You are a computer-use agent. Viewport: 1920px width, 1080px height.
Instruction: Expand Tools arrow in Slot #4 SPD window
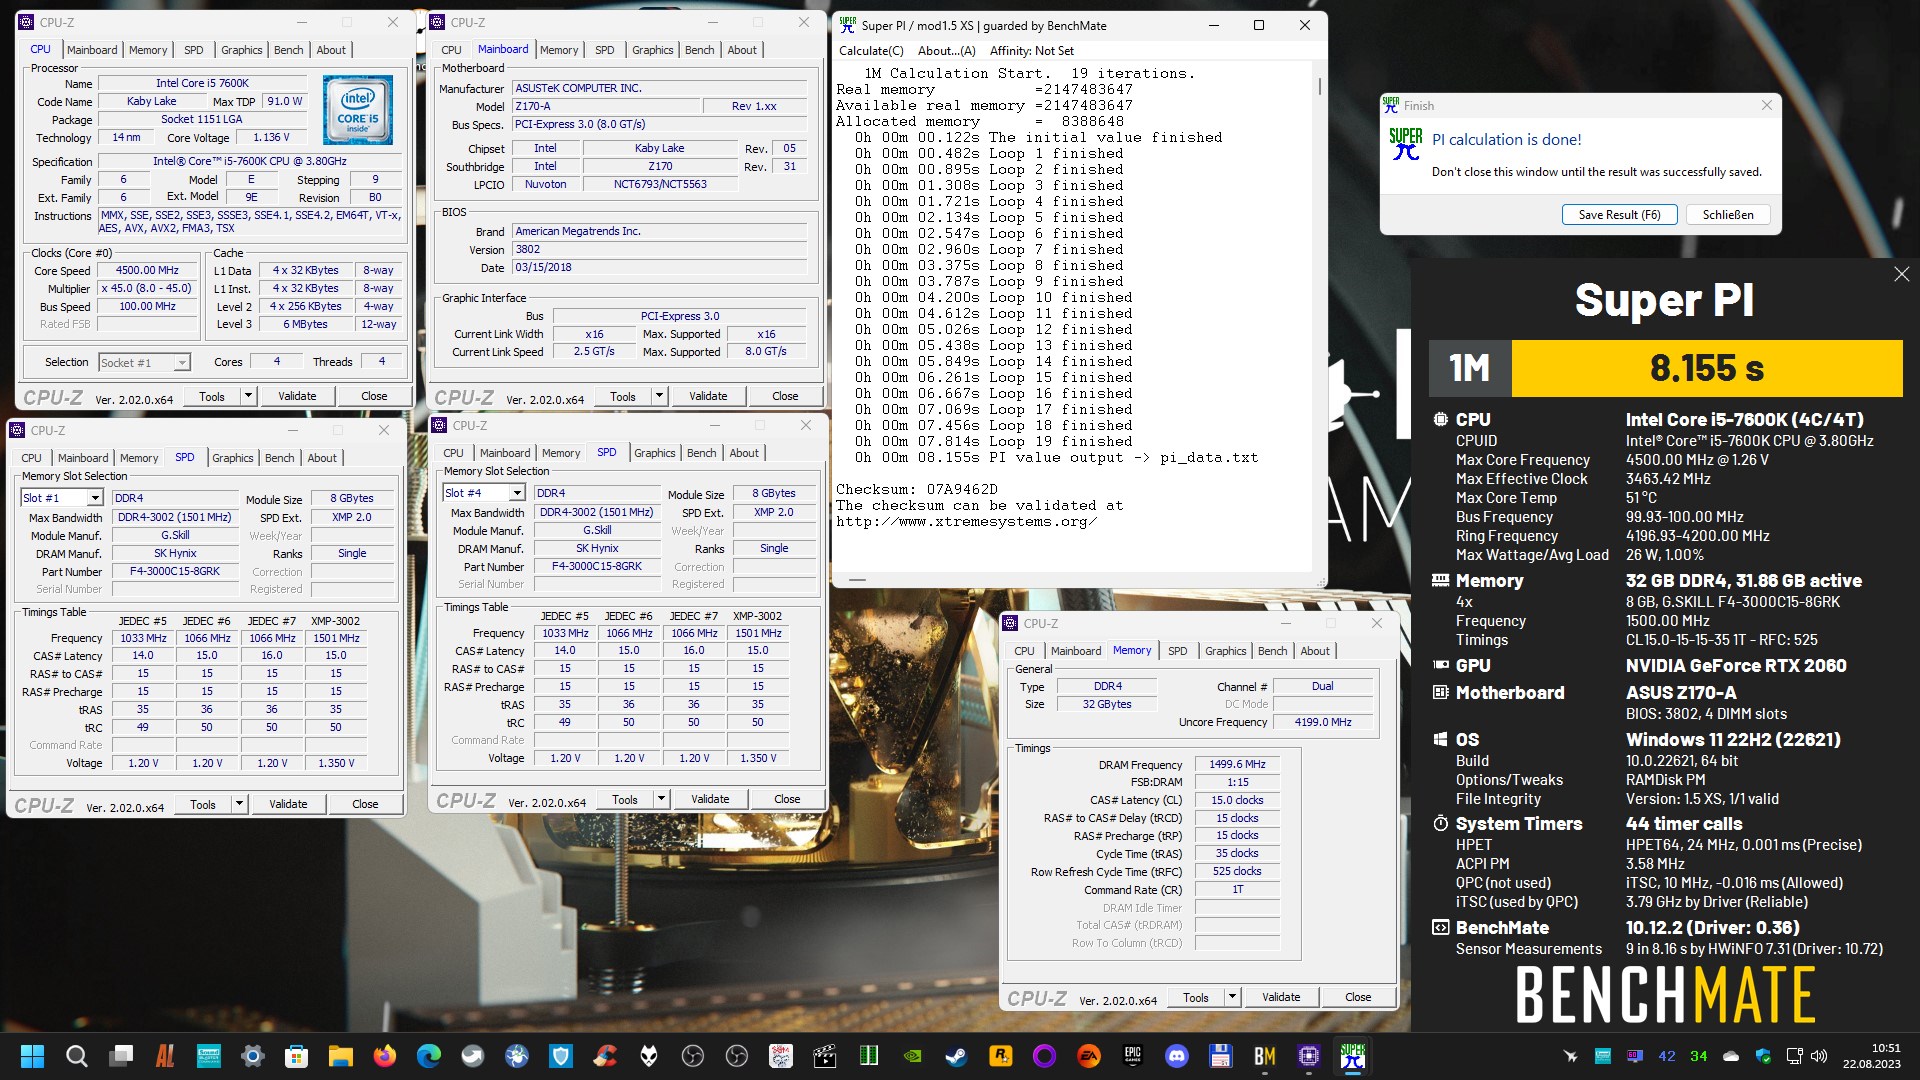(661, 799)
